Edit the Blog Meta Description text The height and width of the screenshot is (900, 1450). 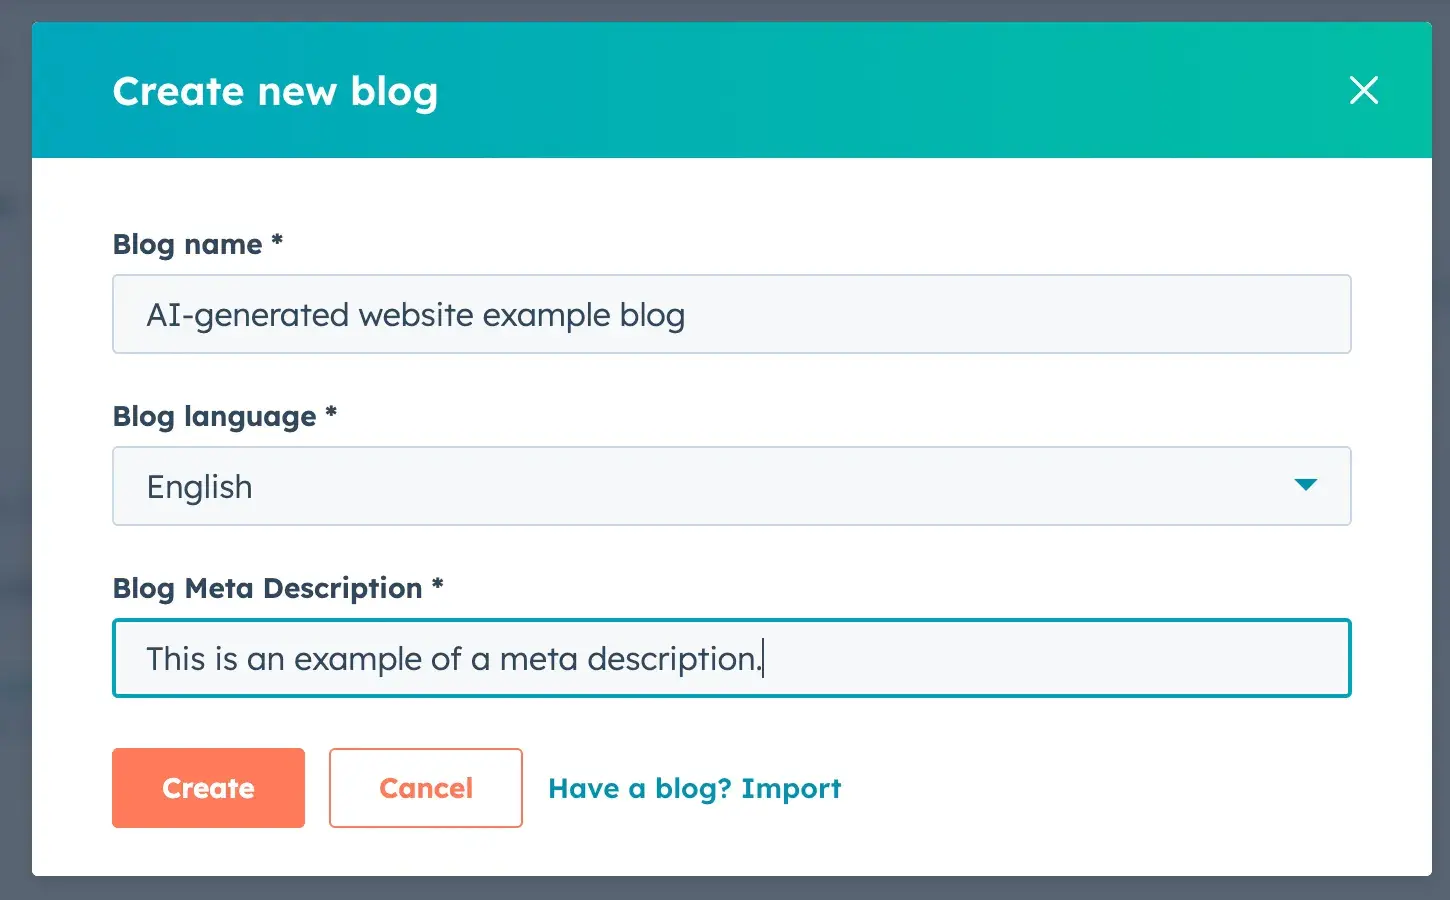point(731,658)
